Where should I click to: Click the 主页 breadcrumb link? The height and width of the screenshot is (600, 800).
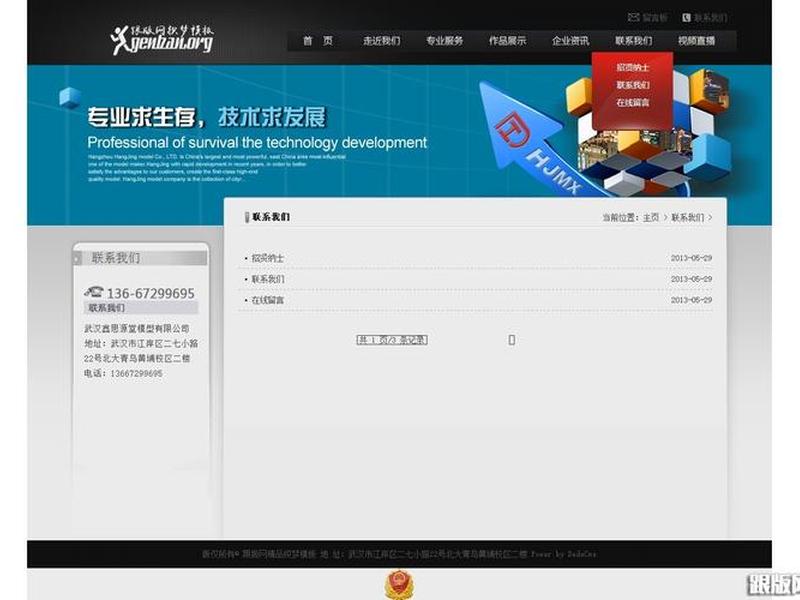[651, 217]
